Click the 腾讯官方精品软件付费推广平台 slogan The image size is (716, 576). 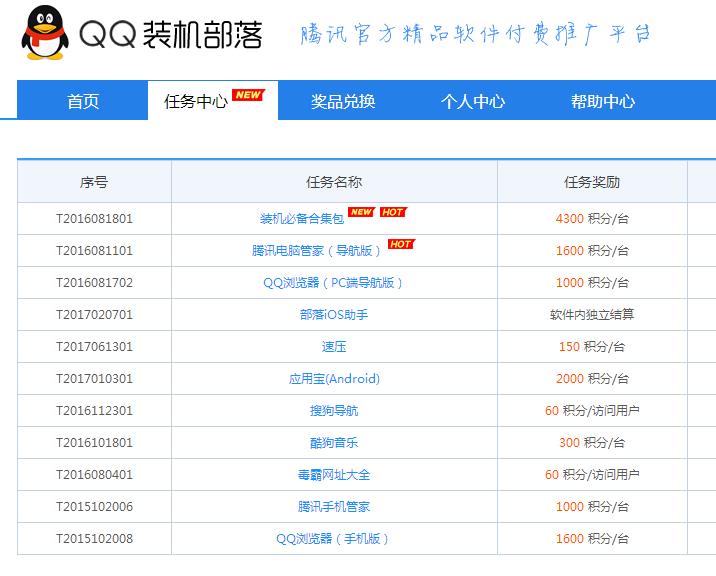(475, 34)
